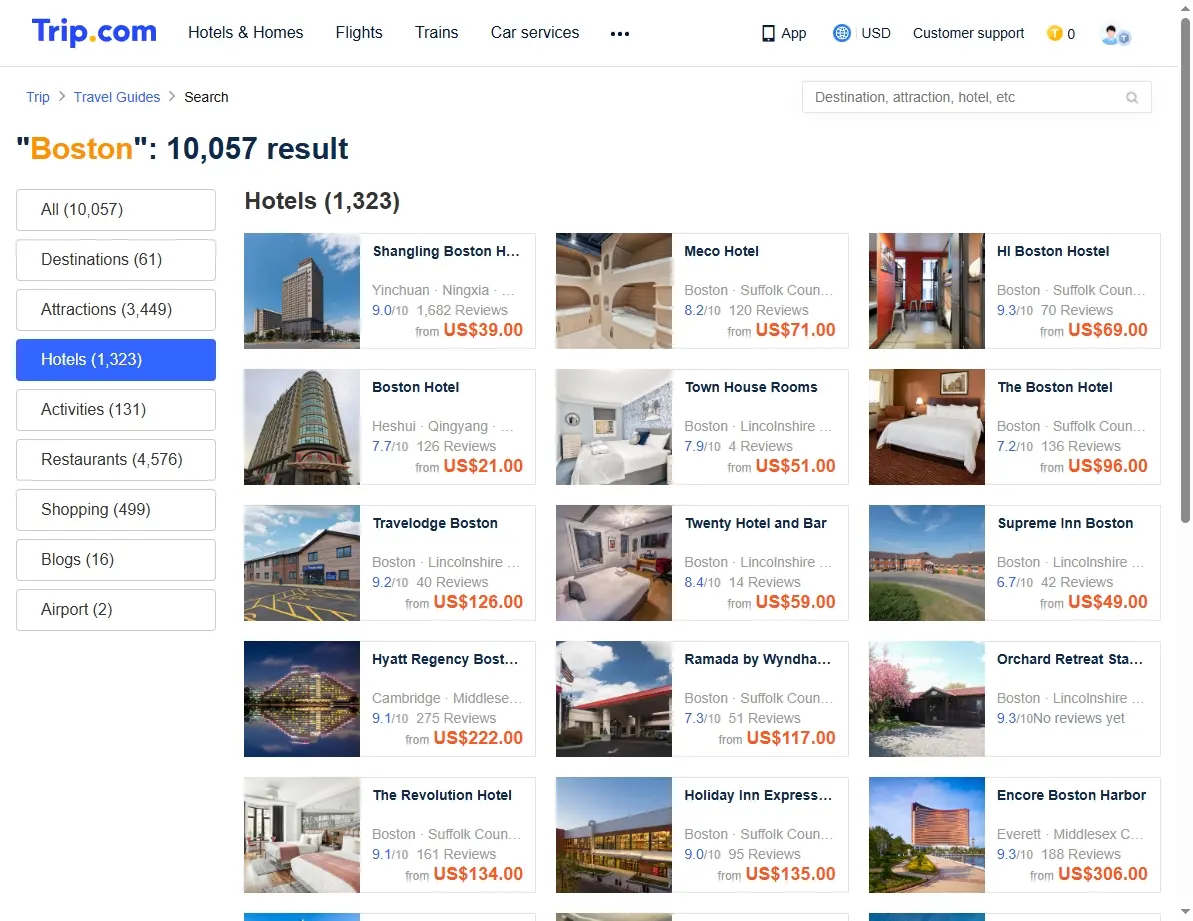The image size is (1193, 921).
Task: Click Supreme Inn Boston title
Action: click(x=1065, y=523)
